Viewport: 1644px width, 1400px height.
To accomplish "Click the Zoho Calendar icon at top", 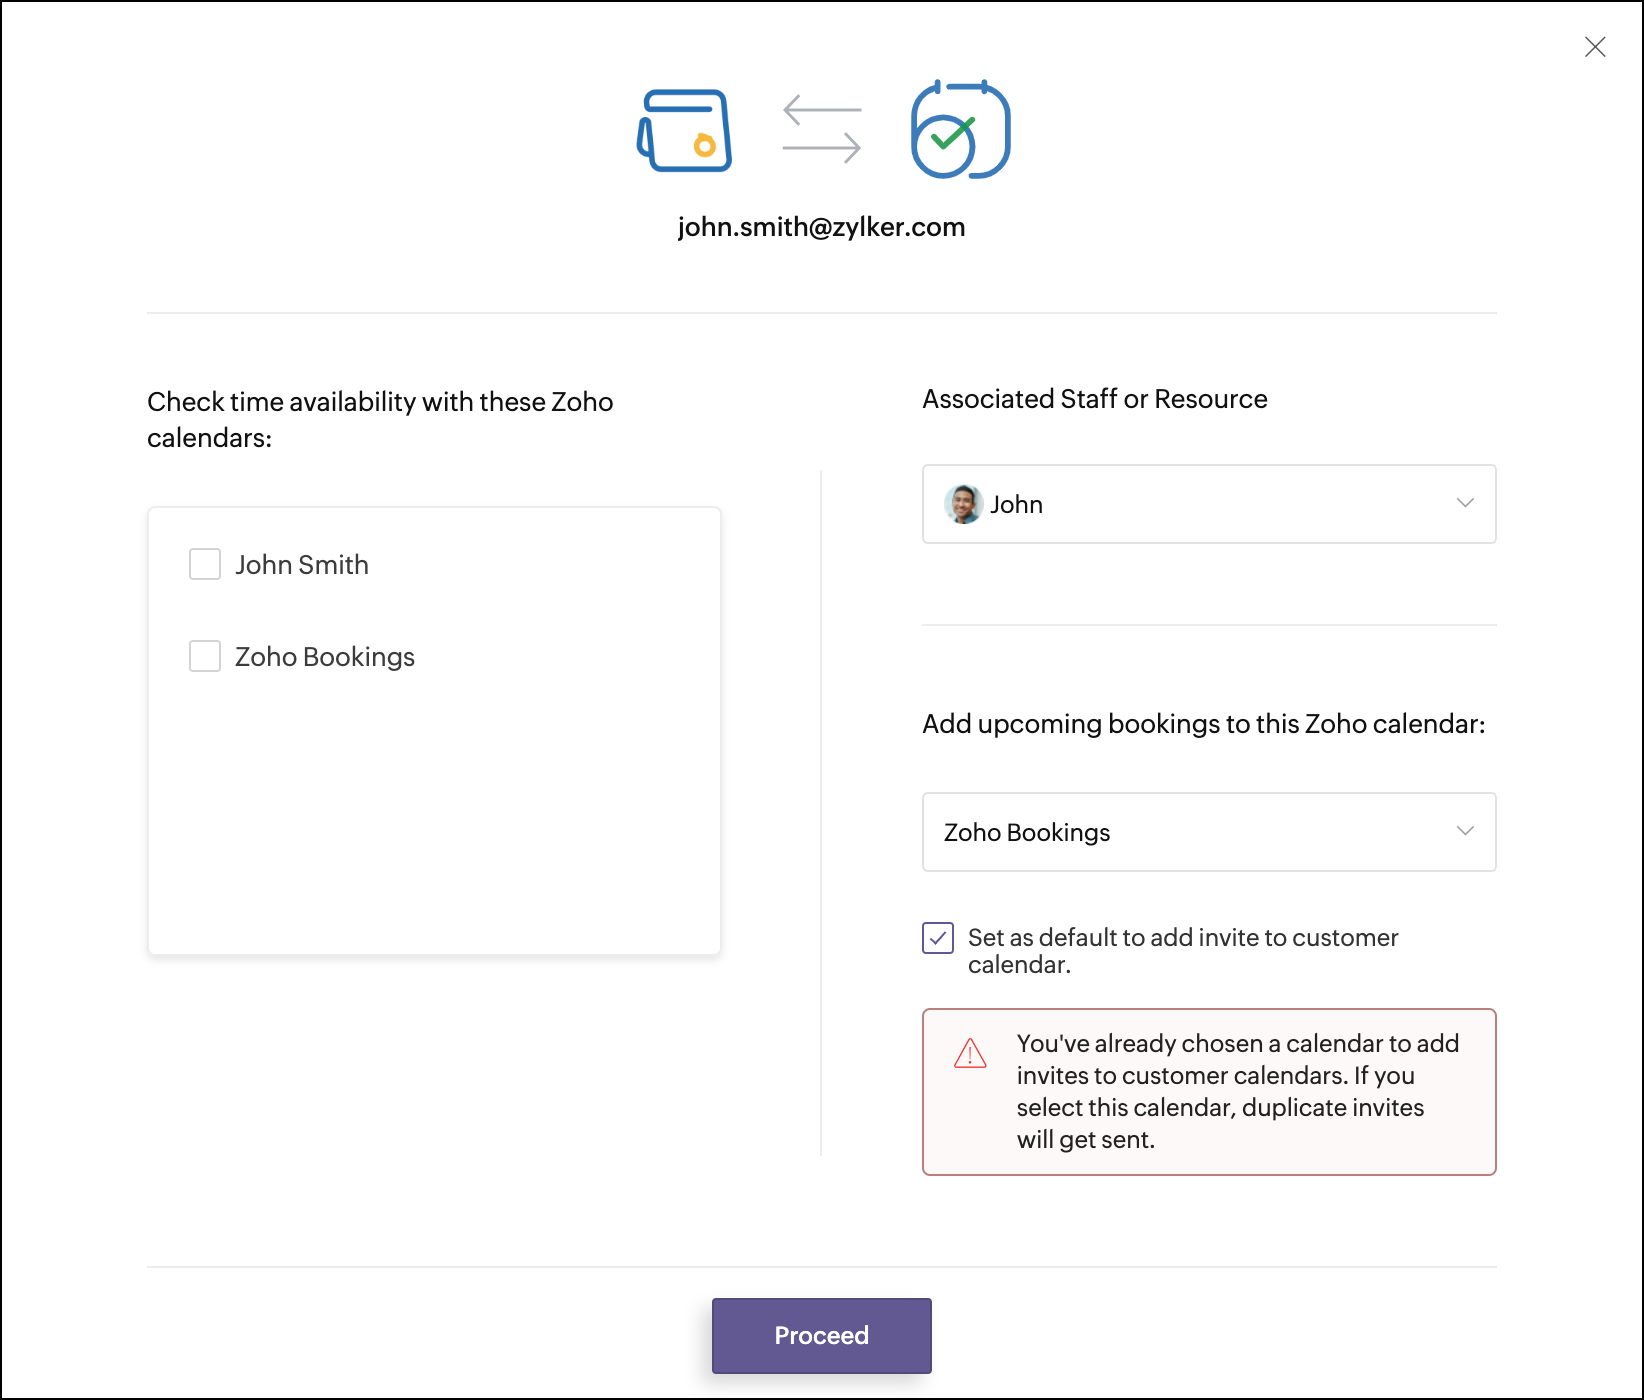I will [x=685, y=131].
